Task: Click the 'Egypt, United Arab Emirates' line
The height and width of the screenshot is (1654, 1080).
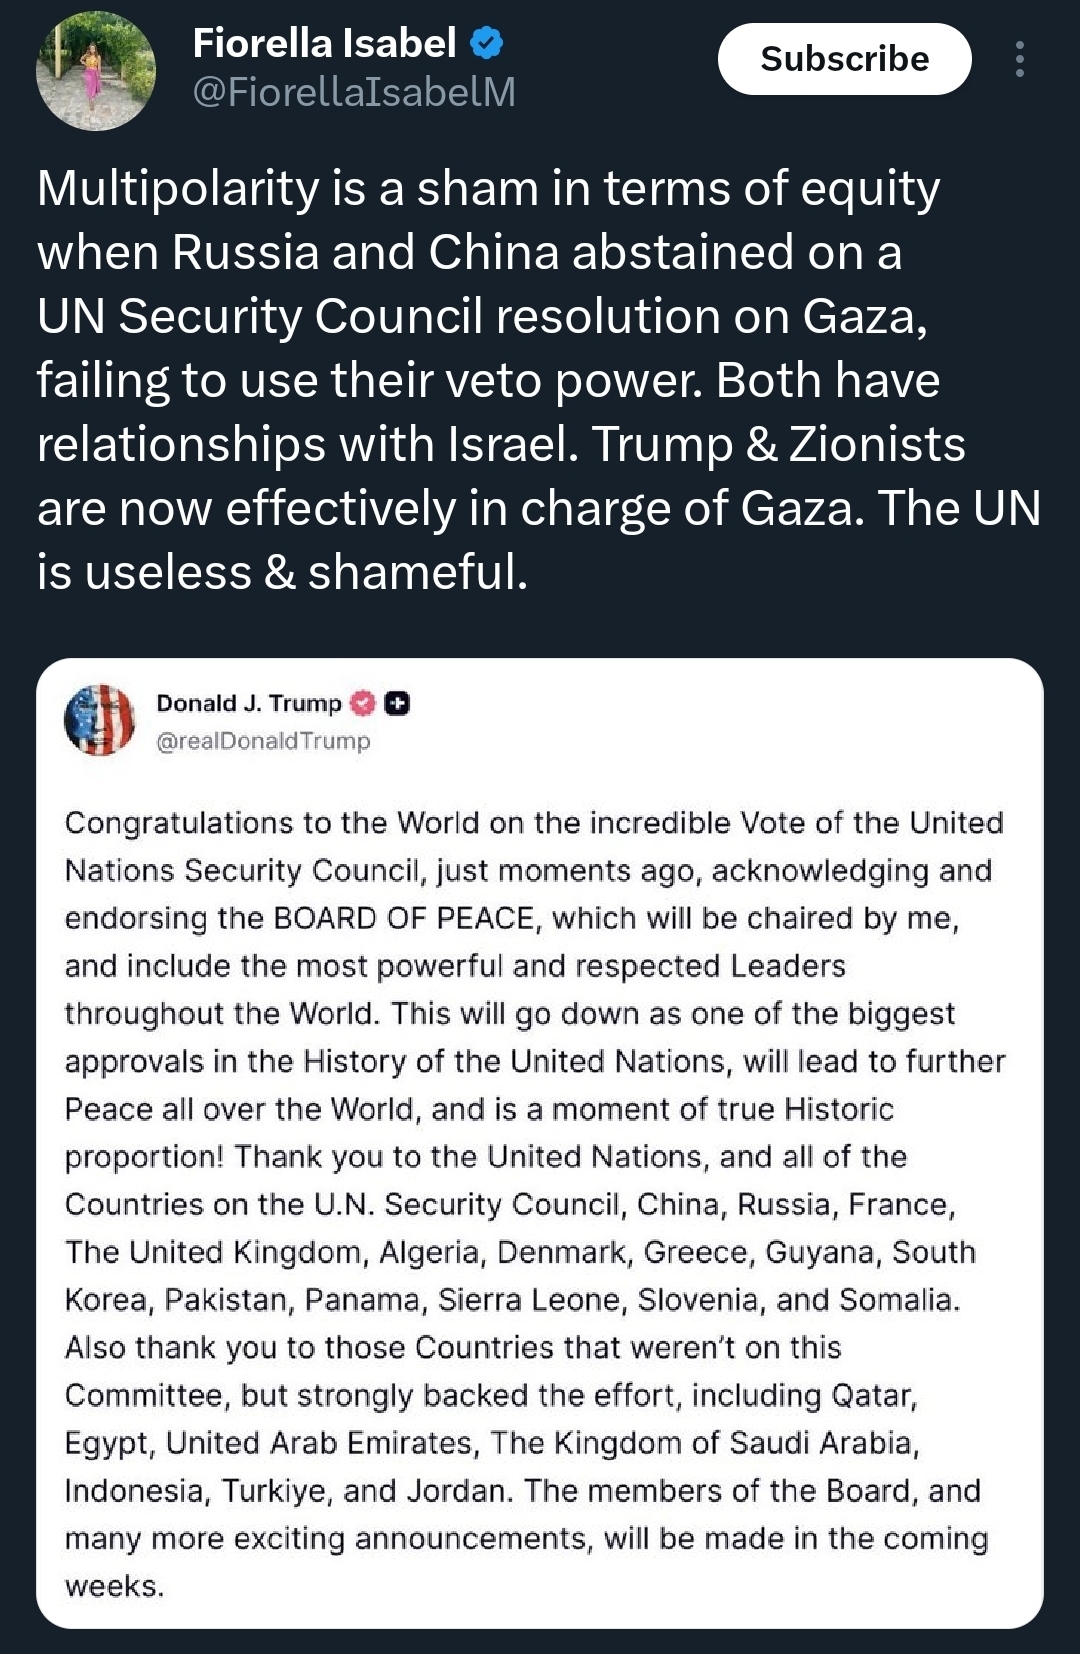Action: point(492,1443)
